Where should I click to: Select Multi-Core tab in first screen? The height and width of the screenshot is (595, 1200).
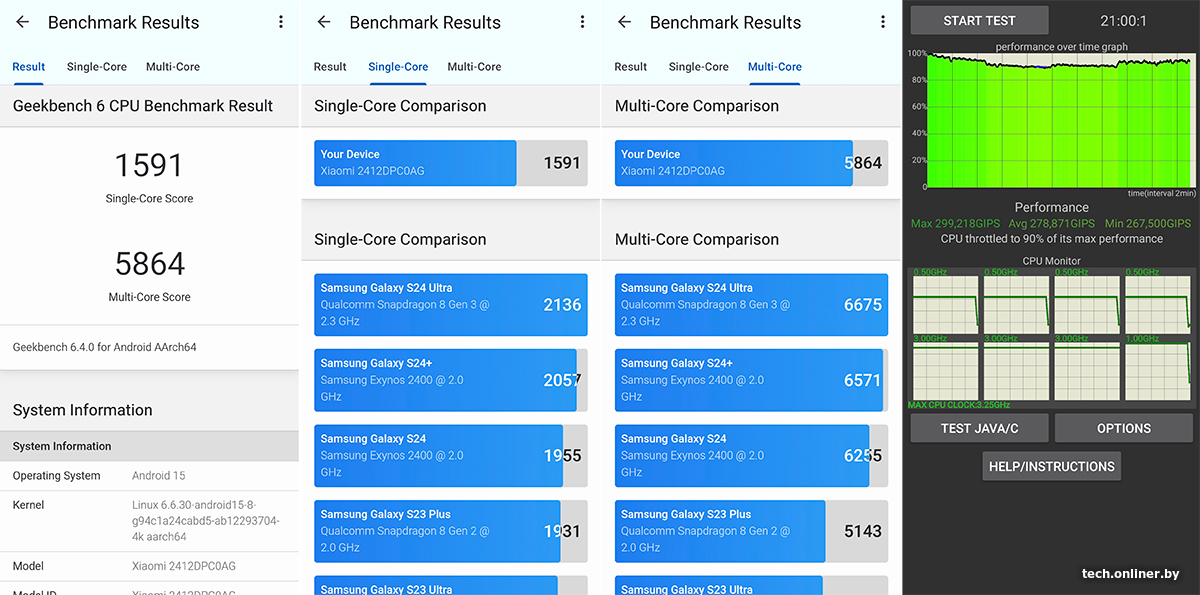point(173,67)
